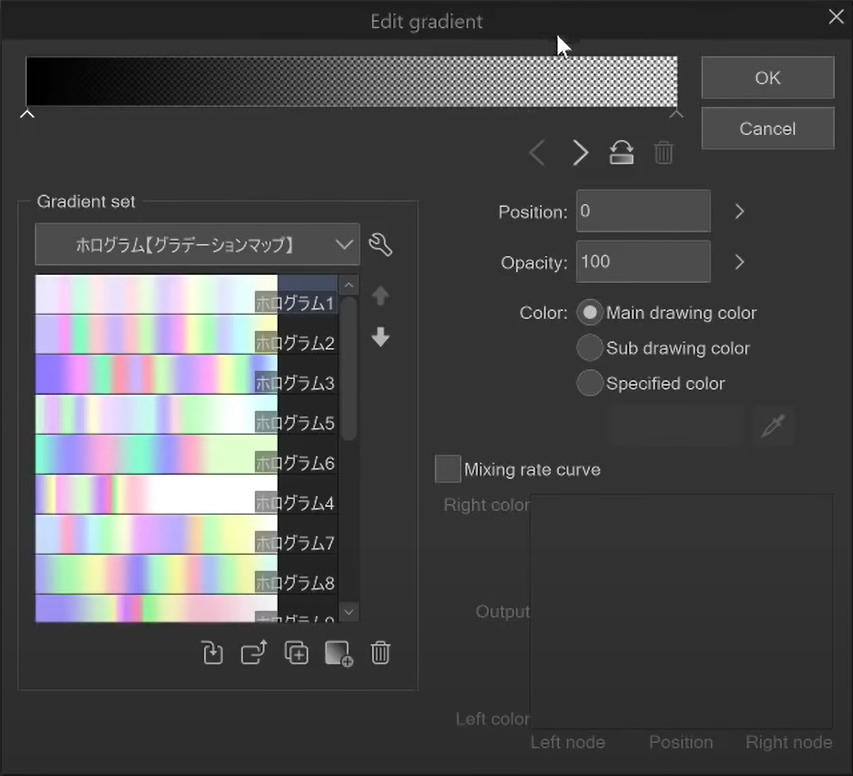
Task: Click the delete gradient trash icon
Action: [380, 653]
